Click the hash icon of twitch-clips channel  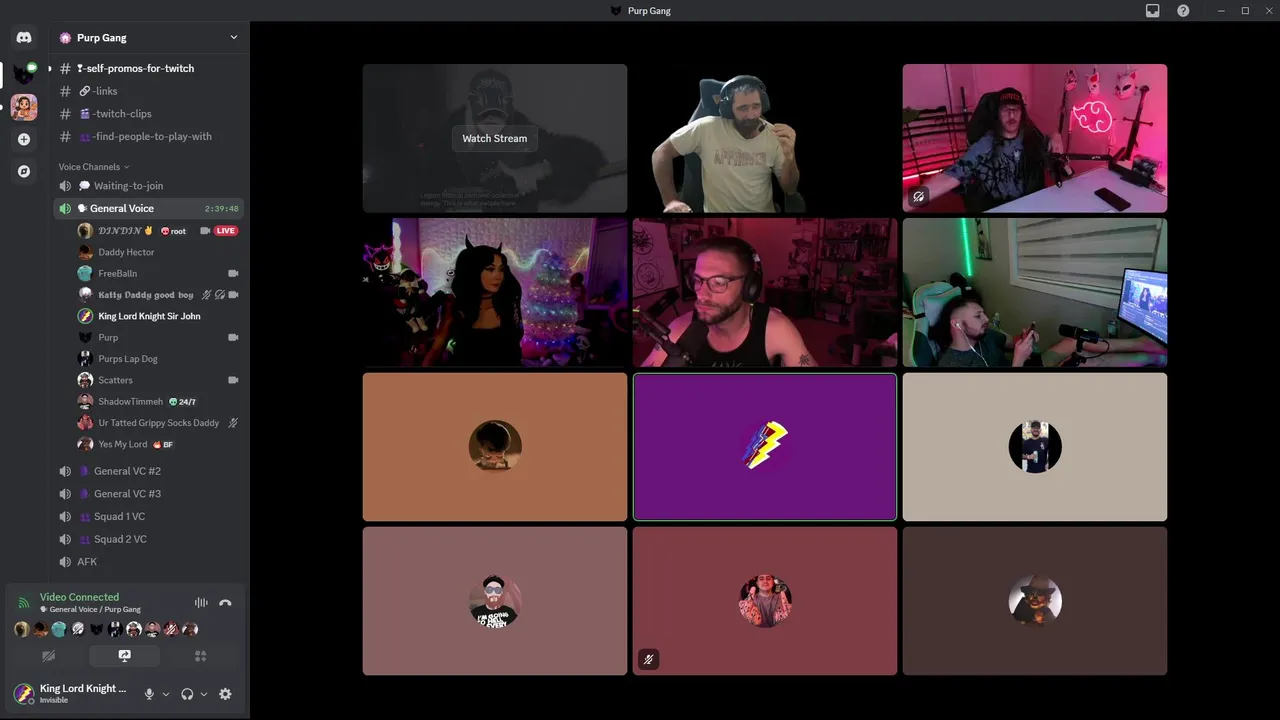click(x=65, y=114)
